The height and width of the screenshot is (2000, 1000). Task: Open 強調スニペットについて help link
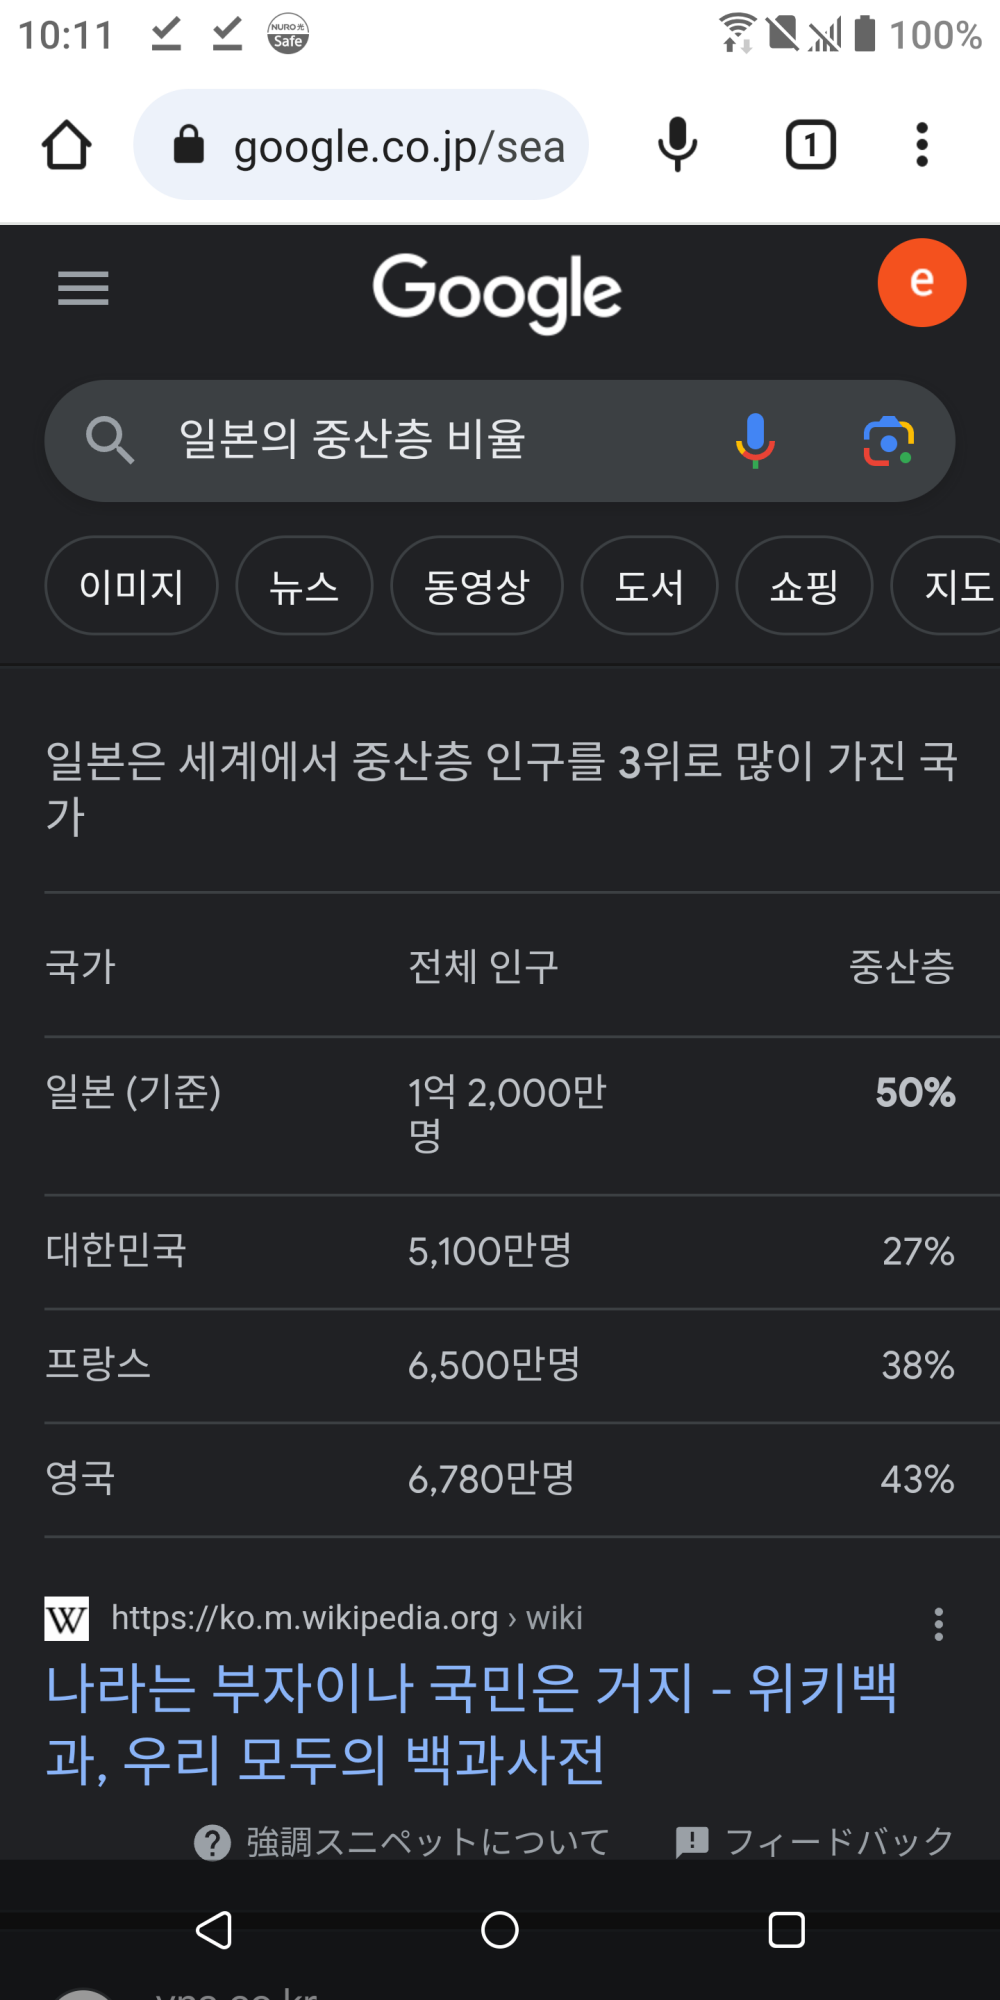(x=402, y=1841)
